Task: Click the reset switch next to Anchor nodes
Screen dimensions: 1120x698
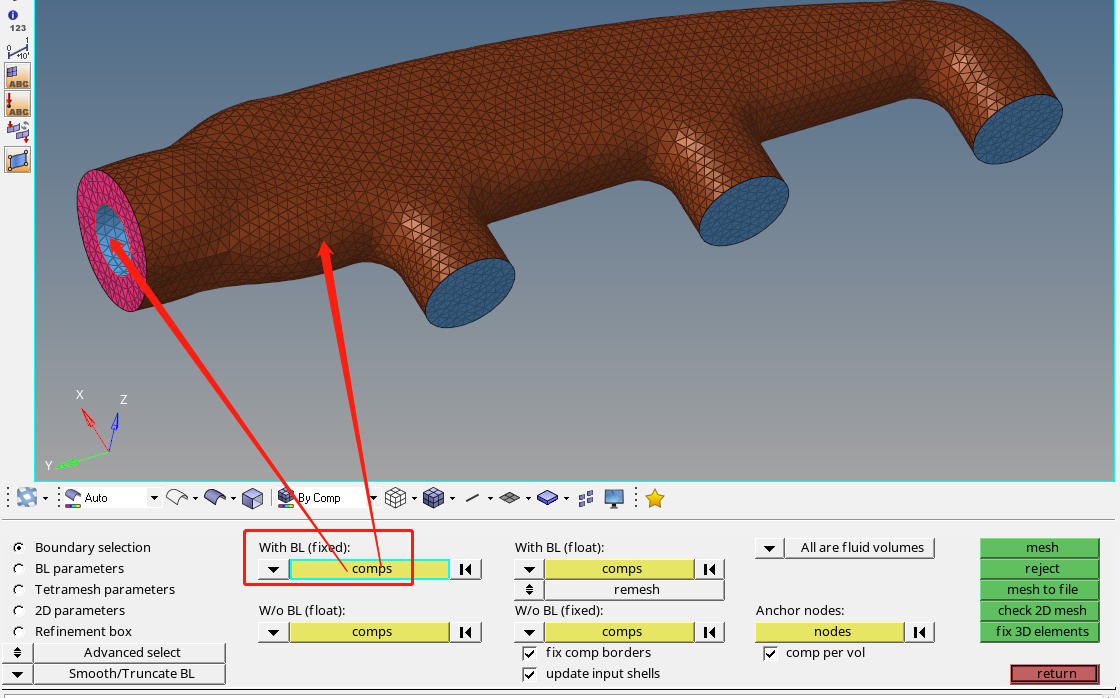Action: coord(921,631)
